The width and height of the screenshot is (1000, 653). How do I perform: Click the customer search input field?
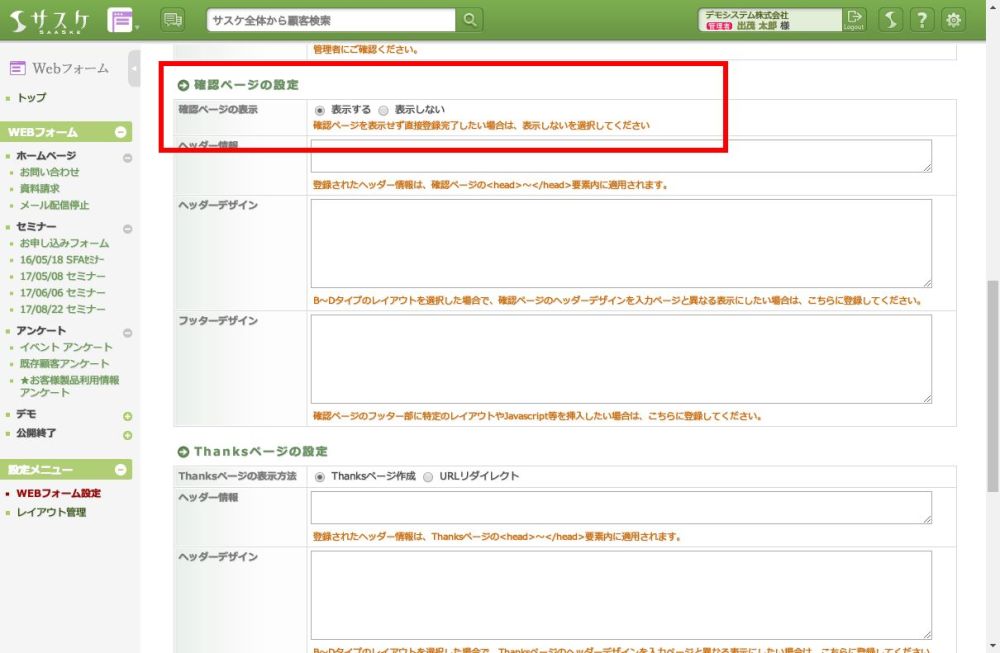click(331, 20)
